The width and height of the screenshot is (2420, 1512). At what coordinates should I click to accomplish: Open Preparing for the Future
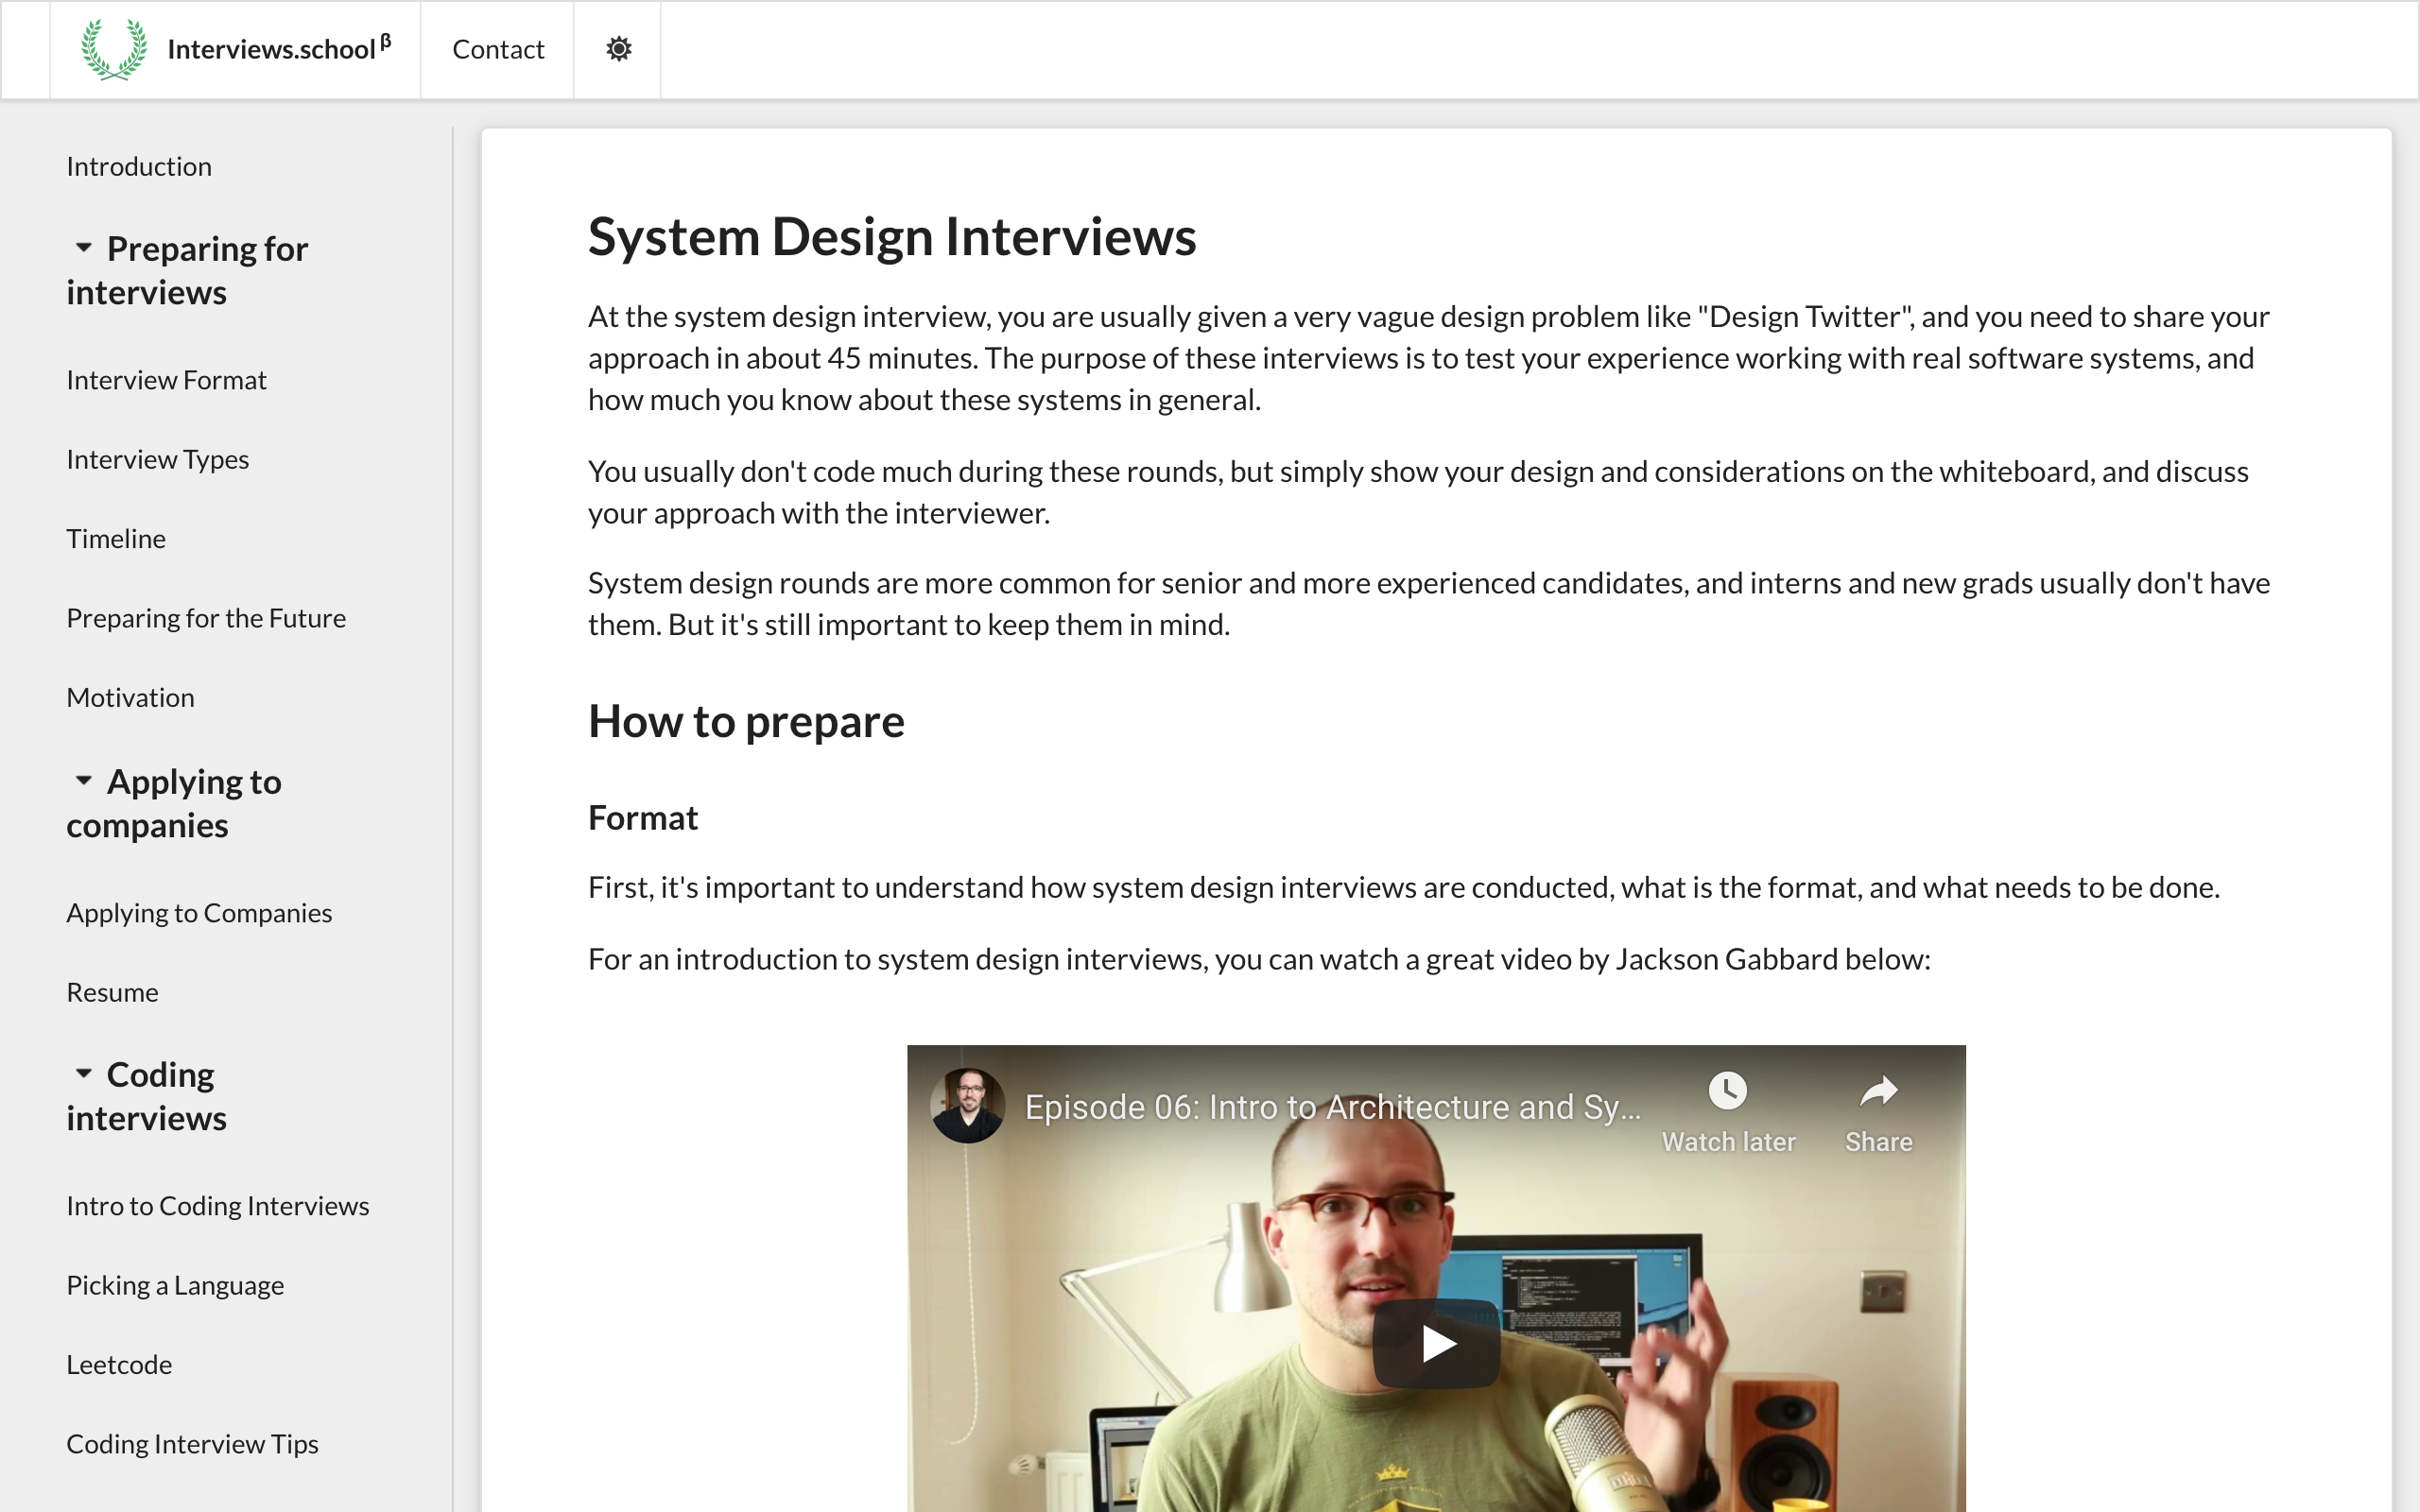(206, 617)
